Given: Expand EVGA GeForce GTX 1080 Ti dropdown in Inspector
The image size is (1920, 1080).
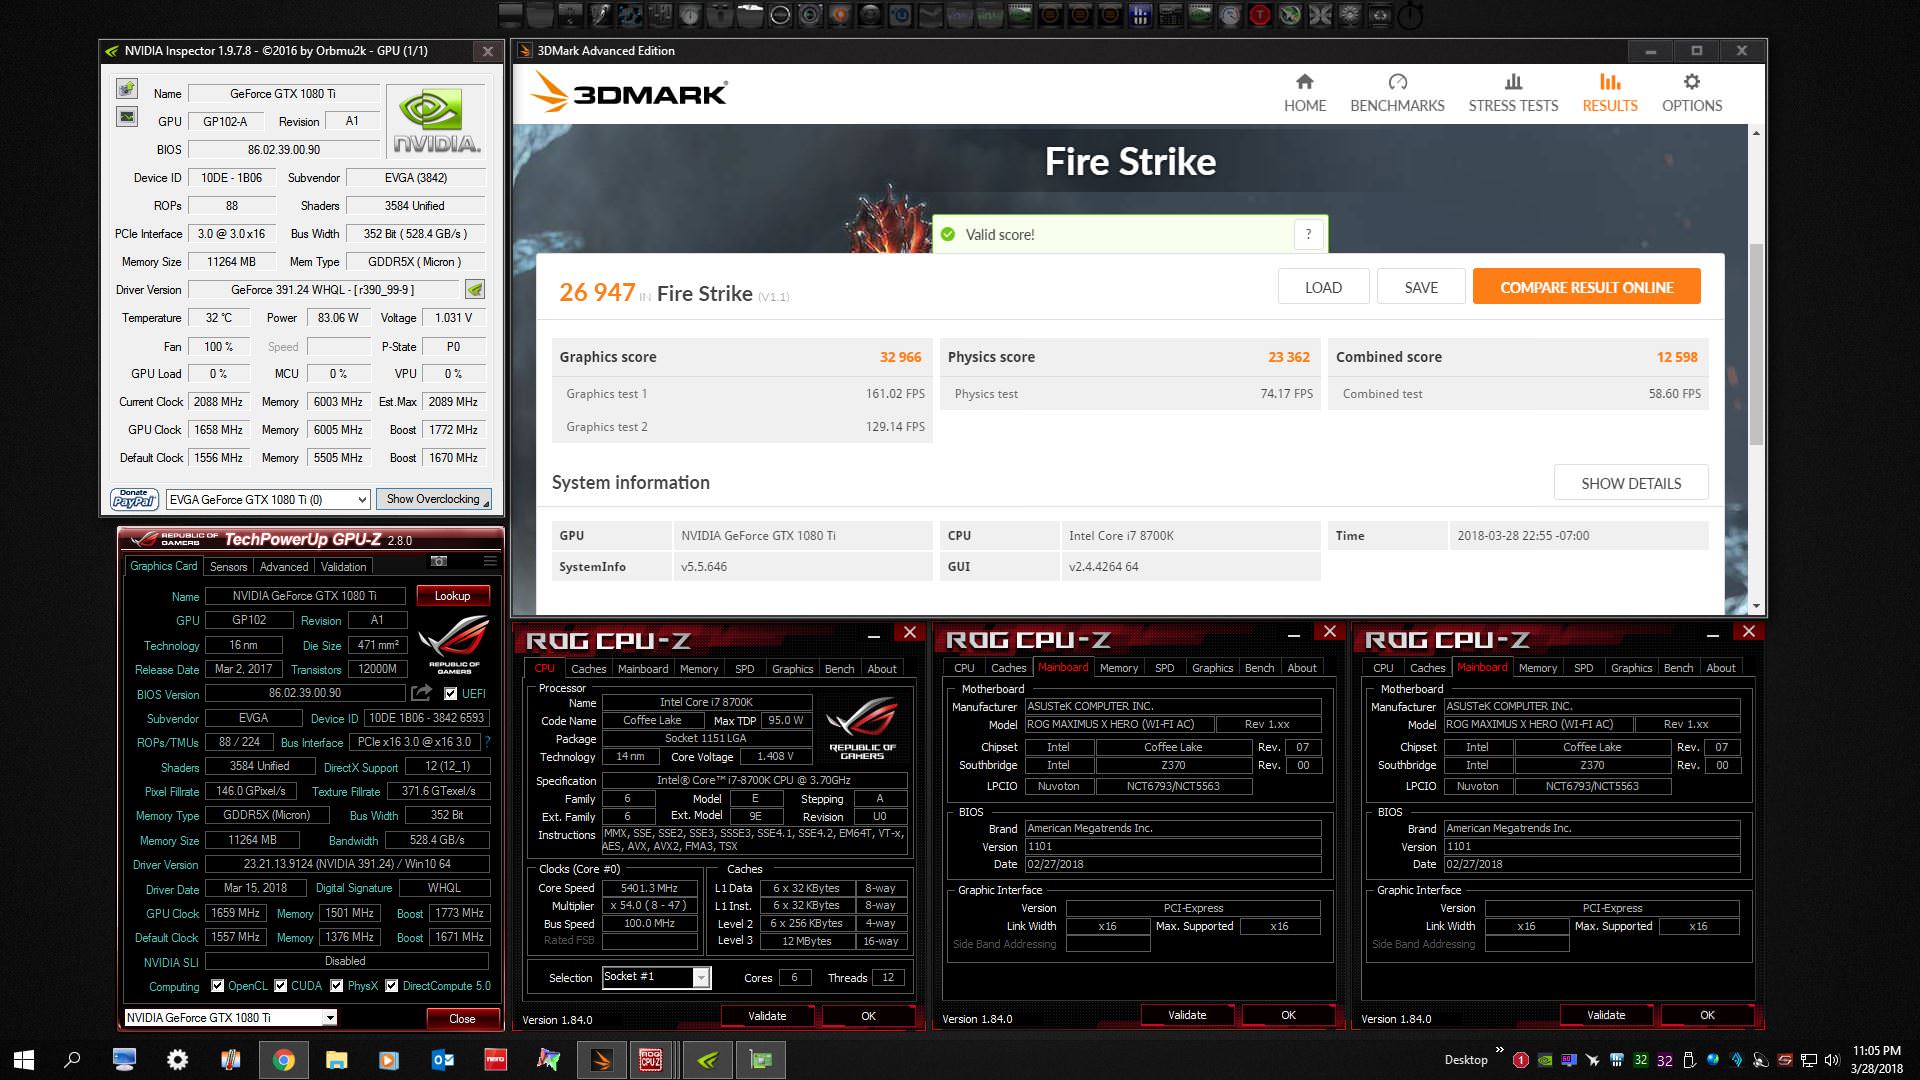Looking at the screenshot, I should point(362,499).
